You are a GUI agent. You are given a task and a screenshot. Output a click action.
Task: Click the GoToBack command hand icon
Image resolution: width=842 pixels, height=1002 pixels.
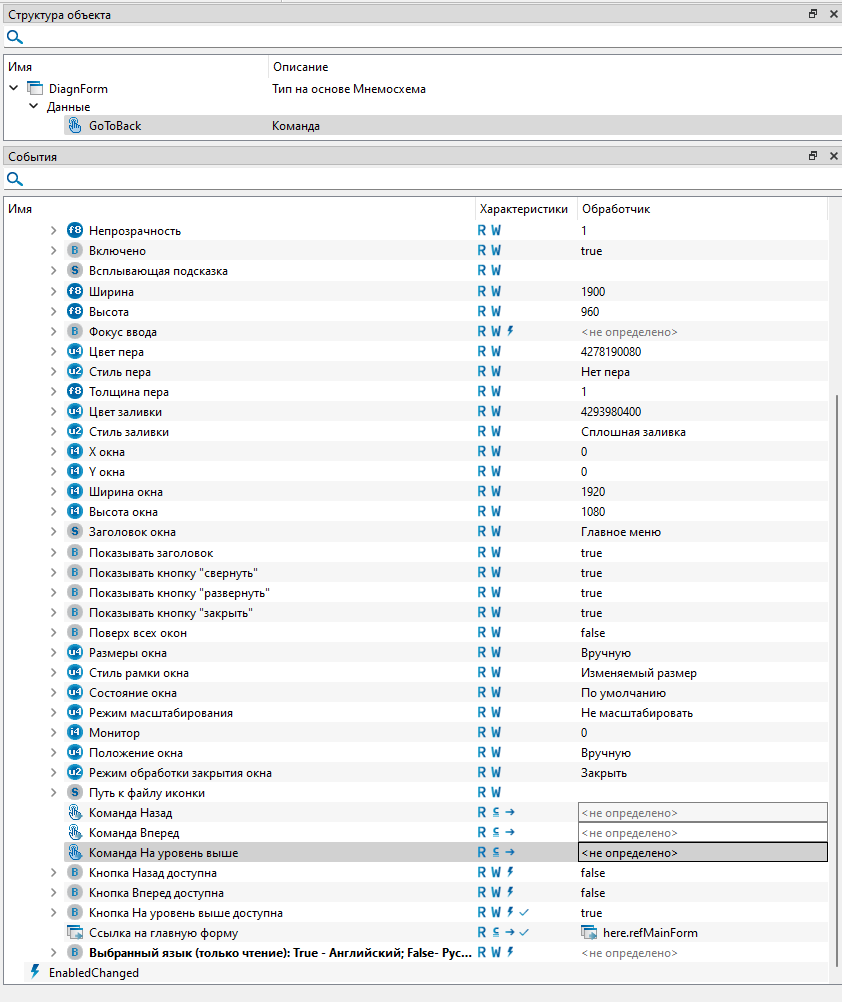(75, 126)
